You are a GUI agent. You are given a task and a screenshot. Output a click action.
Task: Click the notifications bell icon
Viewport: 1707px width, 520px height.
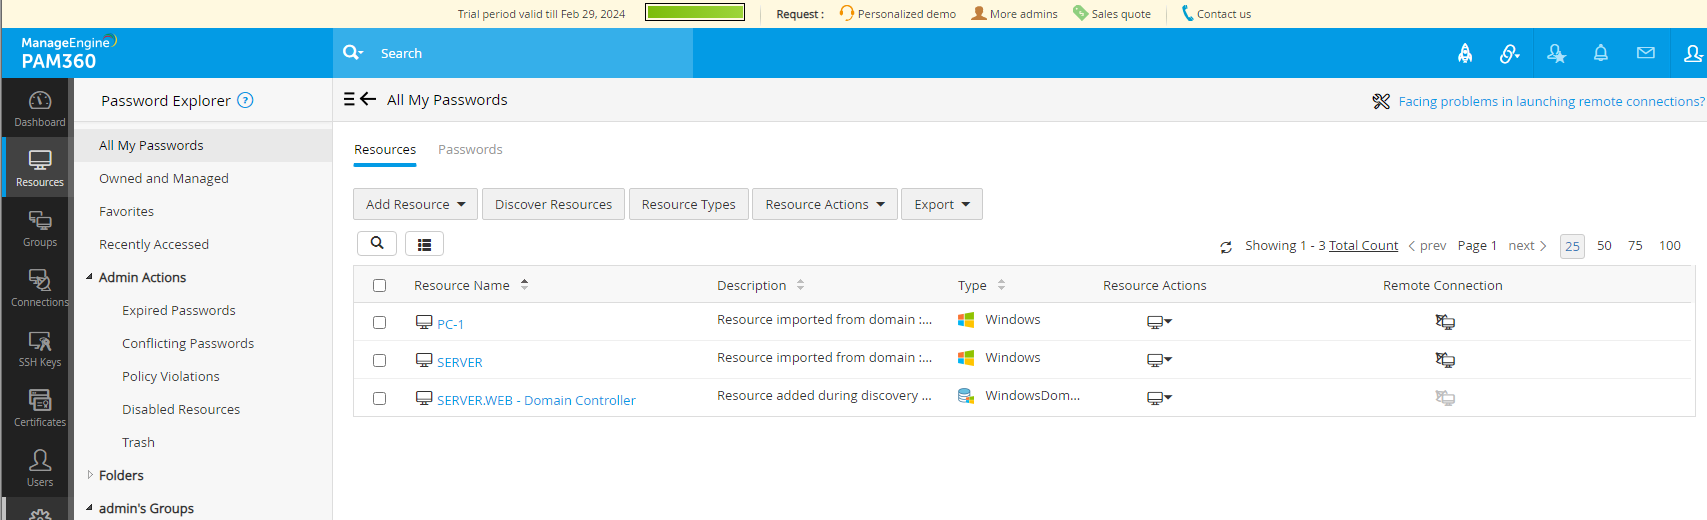(x=1600, y=53)
